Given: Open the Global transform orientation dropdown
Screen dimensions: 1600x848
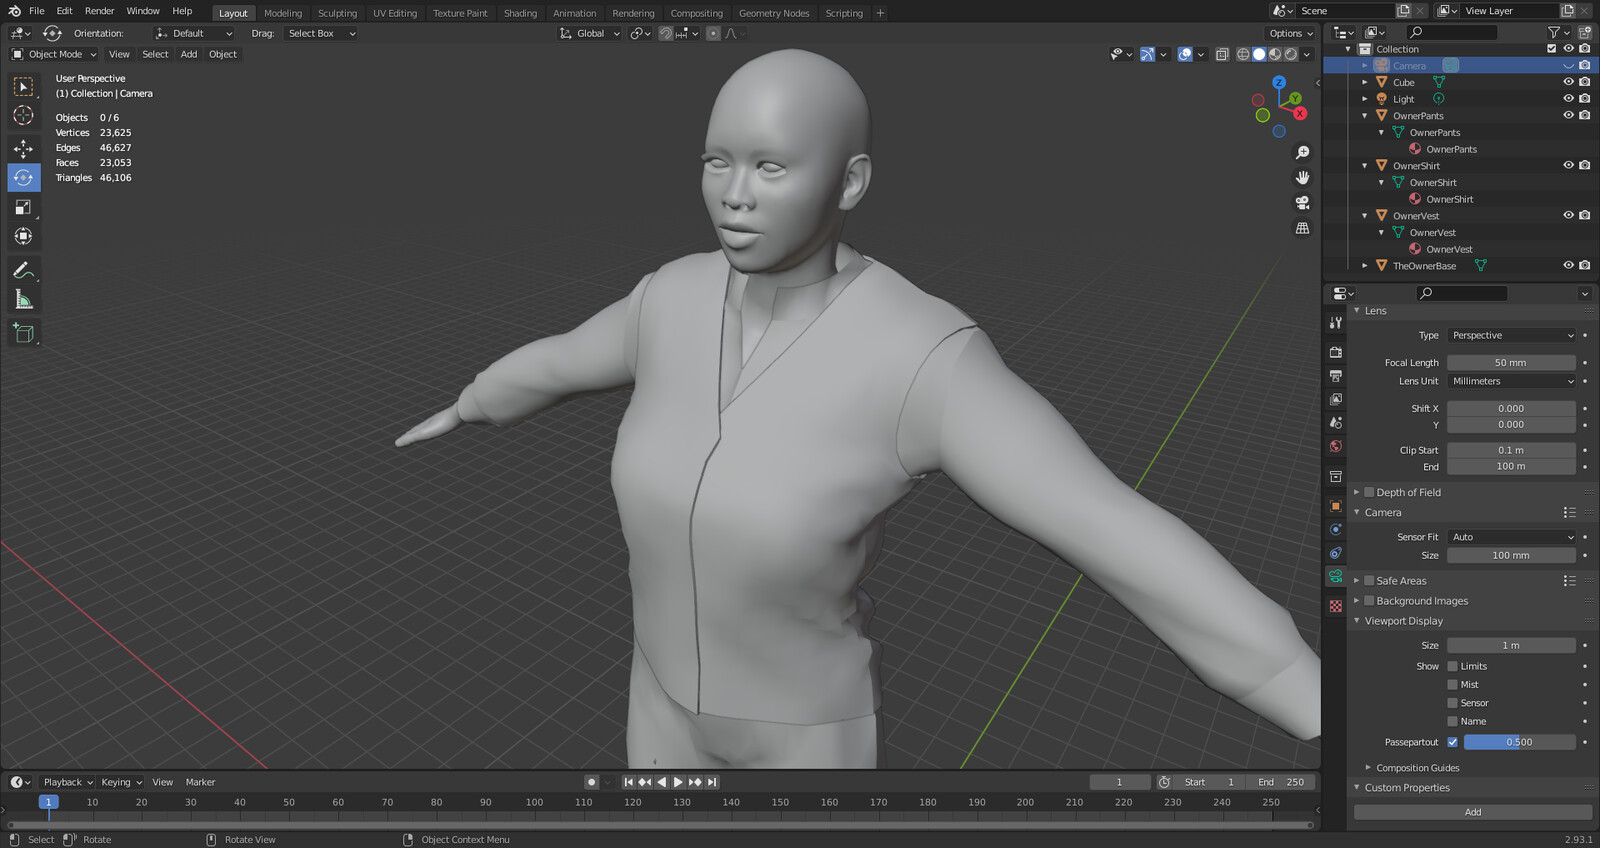Looking at the screenshot, I should (590, 33).
